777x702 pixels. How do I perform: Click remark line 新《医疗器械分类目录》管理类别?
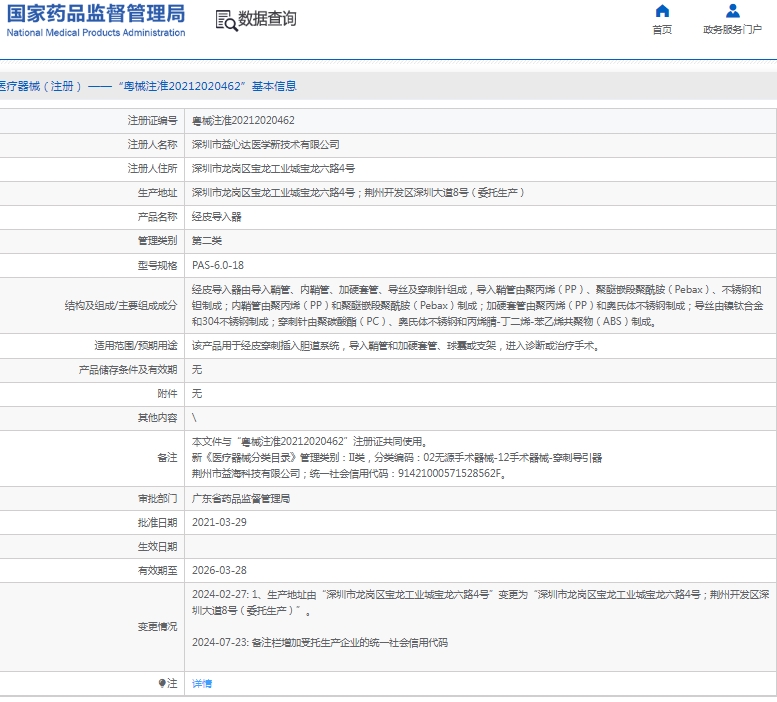396,458
